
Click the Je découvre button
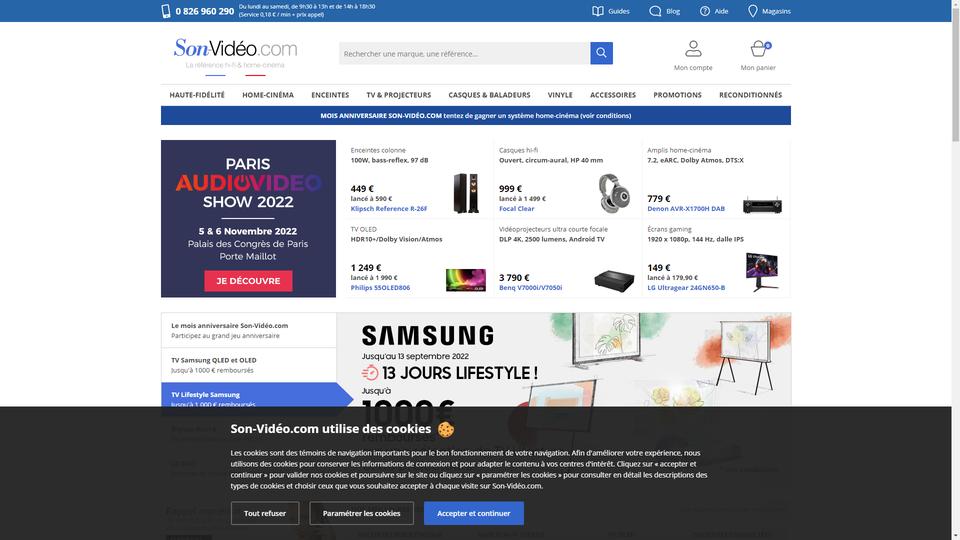click(248, 281)
